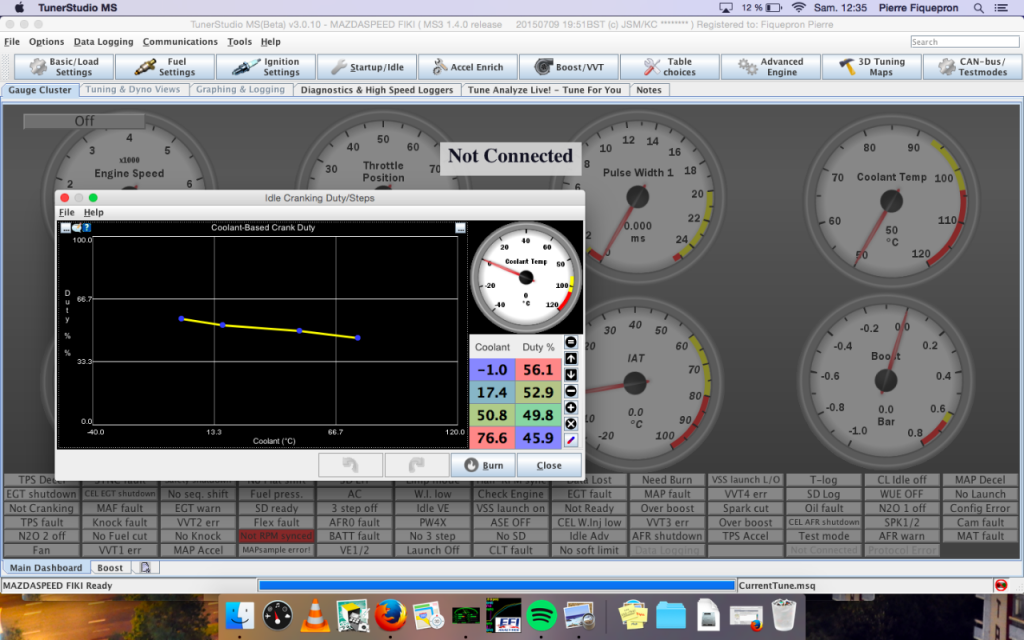Open the Apple menu
The height and width of the screenshot is (640, 1024).
pos(20,8)
